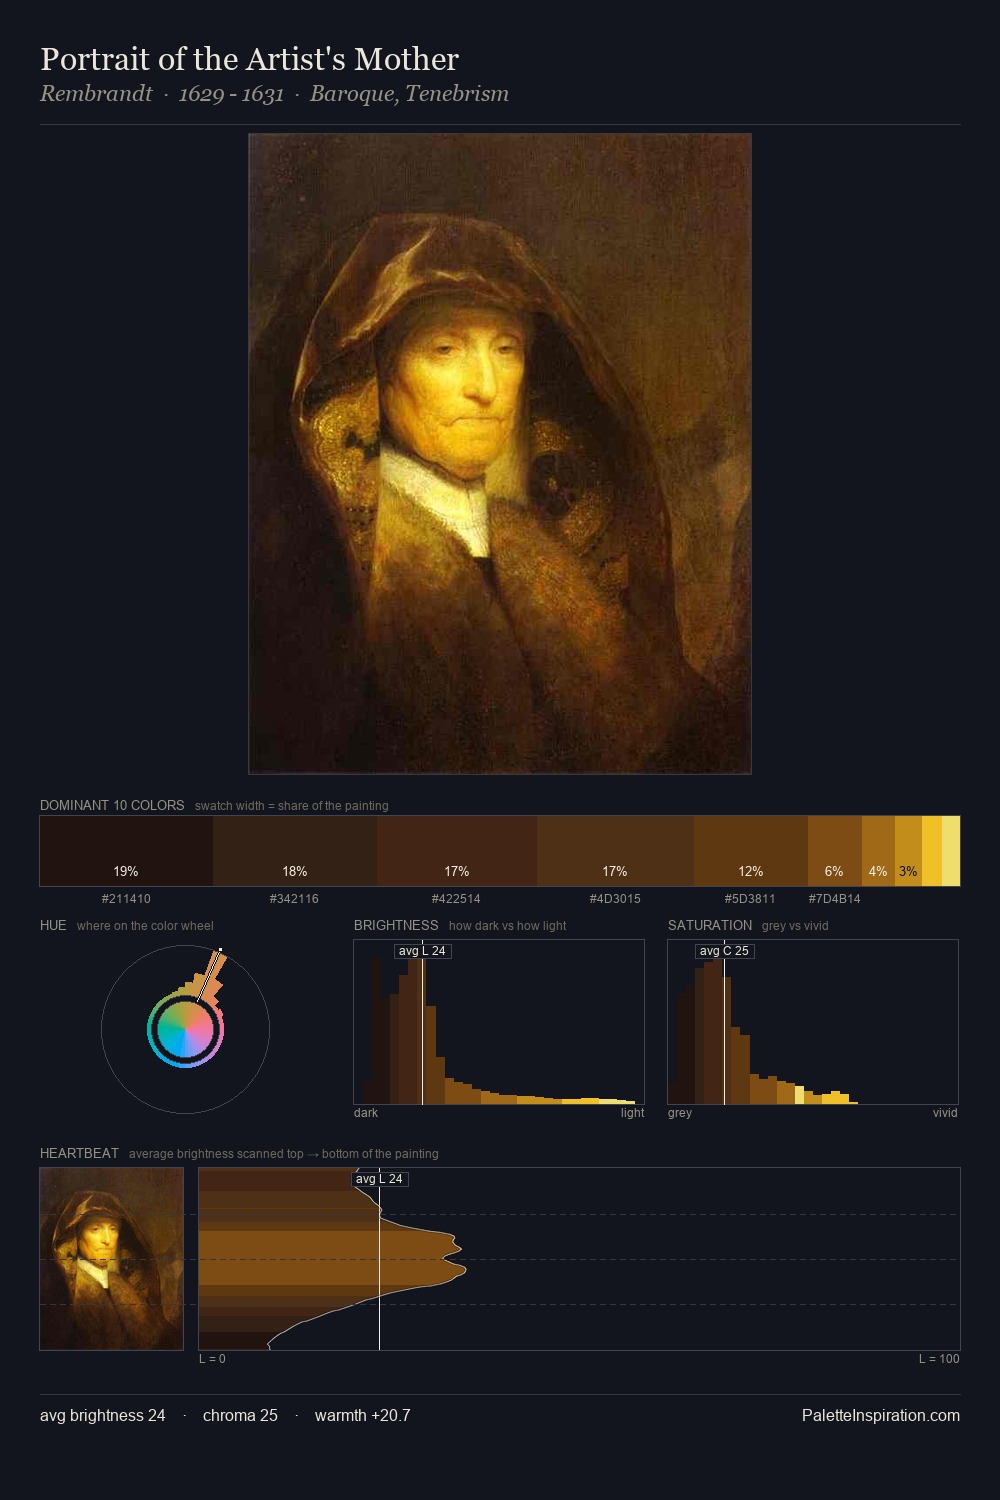Viewport: 1000px width, 1500px height.
Task: Click the 'dark' axis label
Action: coord(366,1113)
